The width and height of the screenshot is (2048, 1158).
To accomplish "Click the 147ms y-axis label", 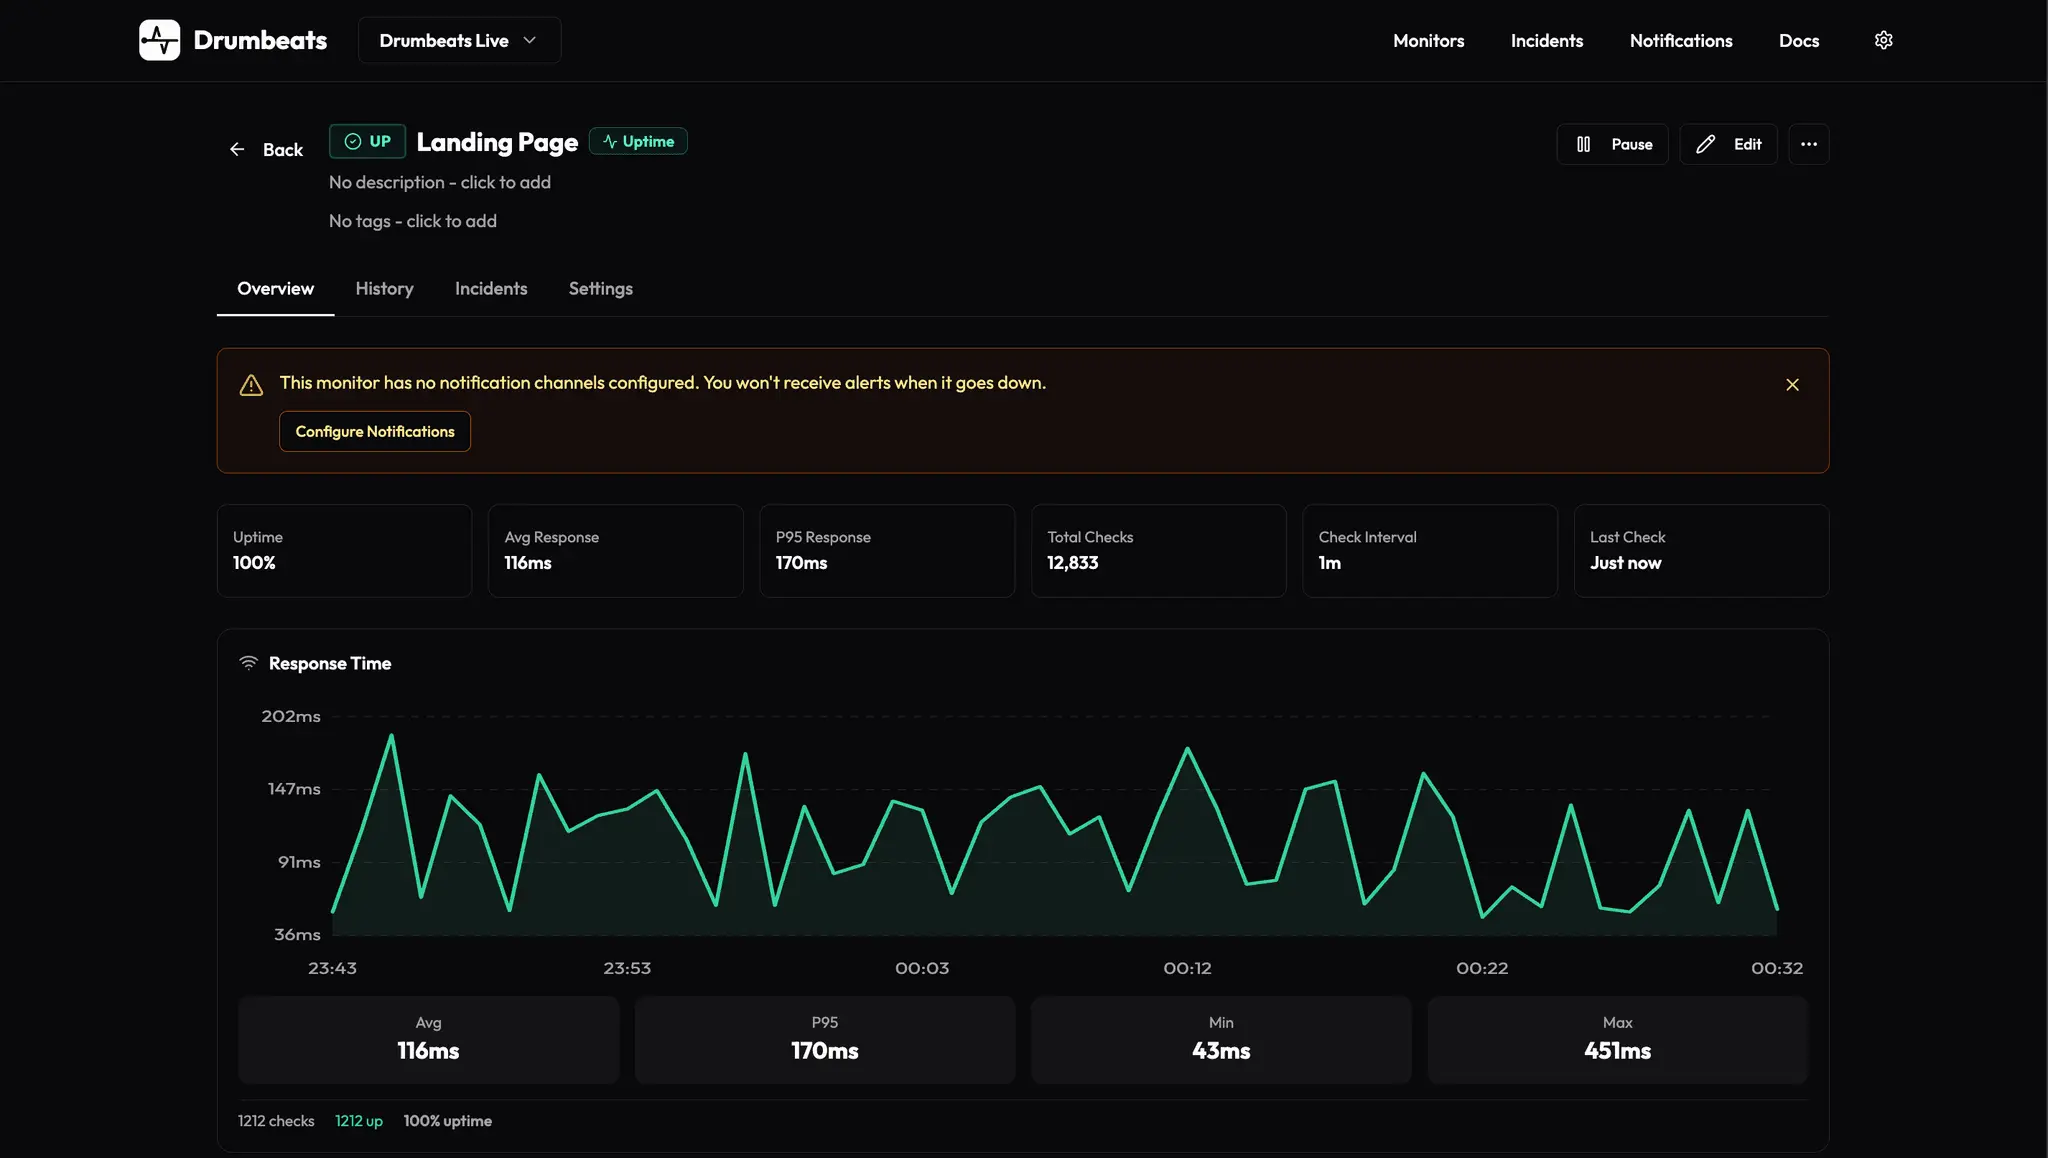I will point(294,789).
